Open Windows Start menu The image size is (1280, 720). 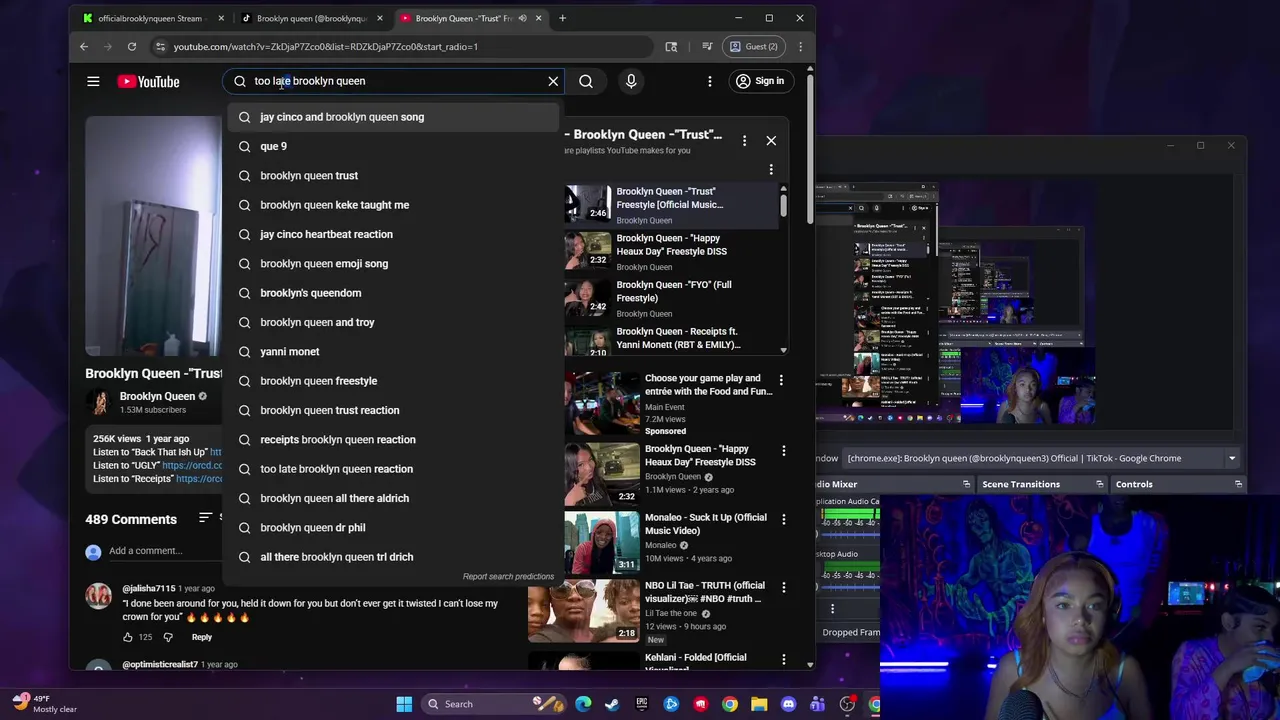point(404,704)
